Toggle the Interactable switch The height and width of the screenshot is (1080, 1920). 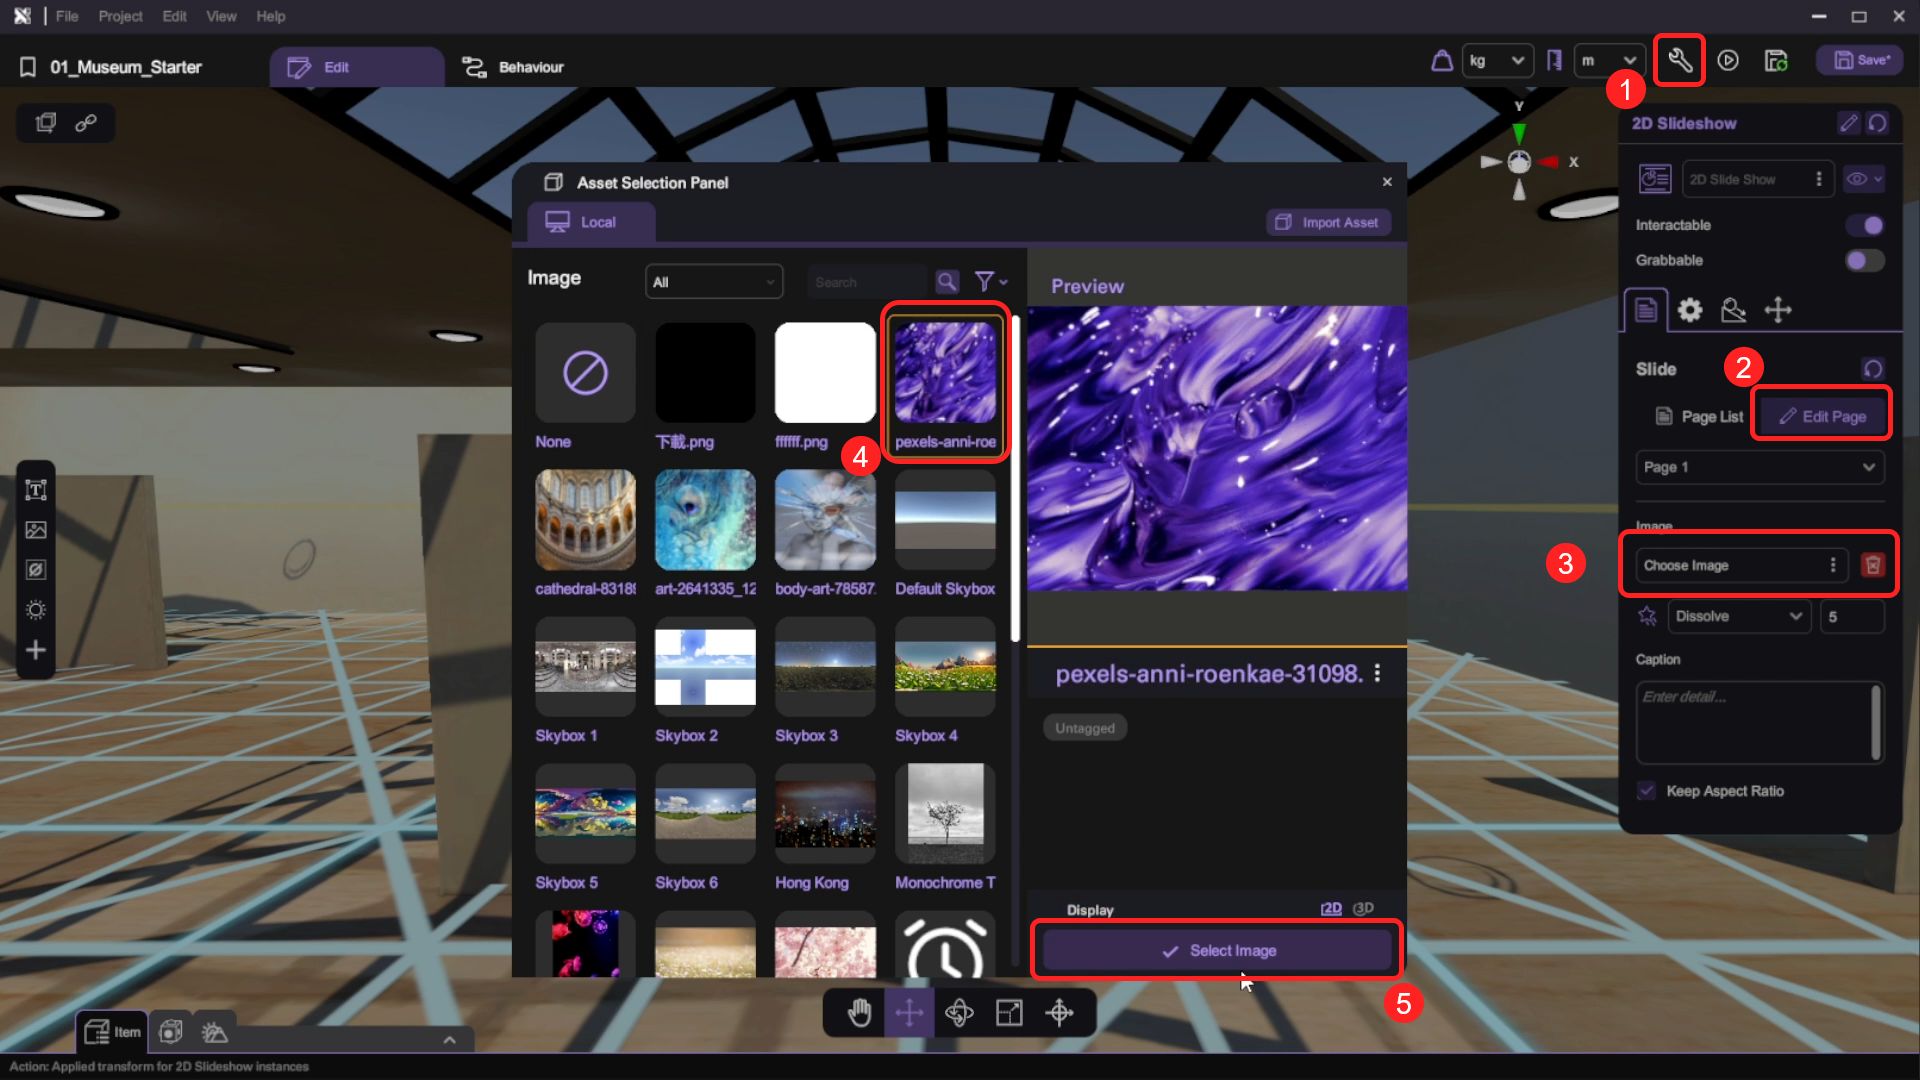pos(1865,225)
